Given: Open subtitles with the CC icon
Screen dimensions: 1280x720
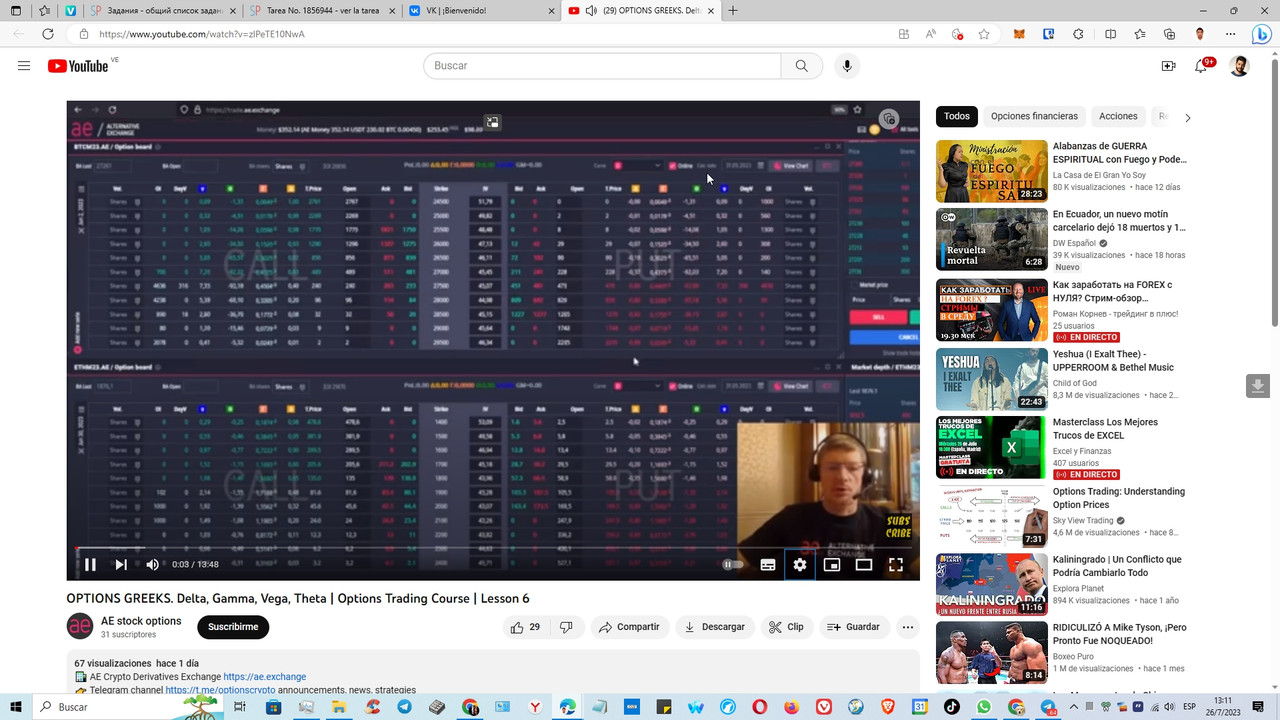Looking at the screenshot, I should [767, 564].
